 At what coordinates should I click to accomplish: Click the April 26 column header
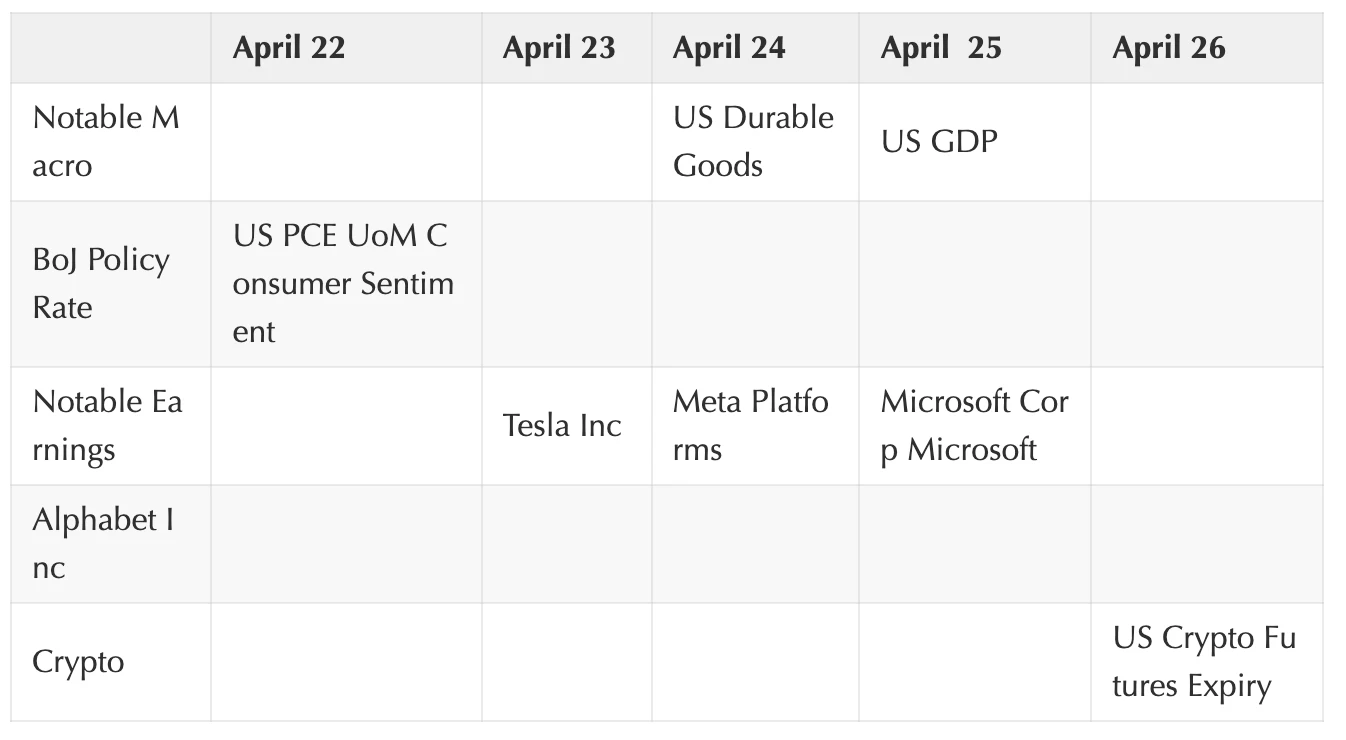pyautogui.click(x=1168, y=48)
